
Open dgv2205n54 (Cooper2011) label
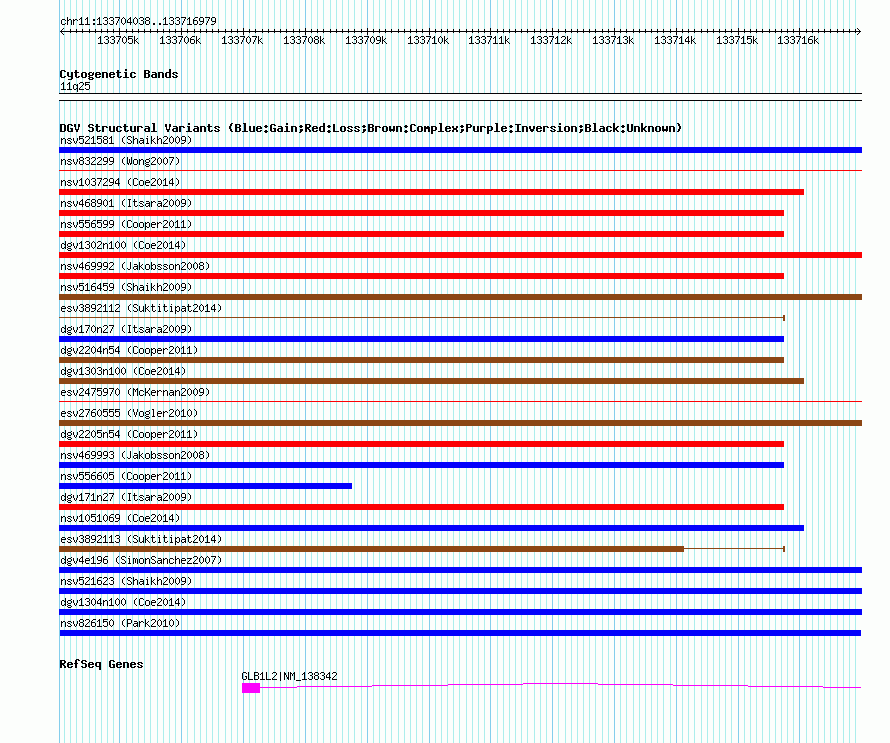point(129,434)
